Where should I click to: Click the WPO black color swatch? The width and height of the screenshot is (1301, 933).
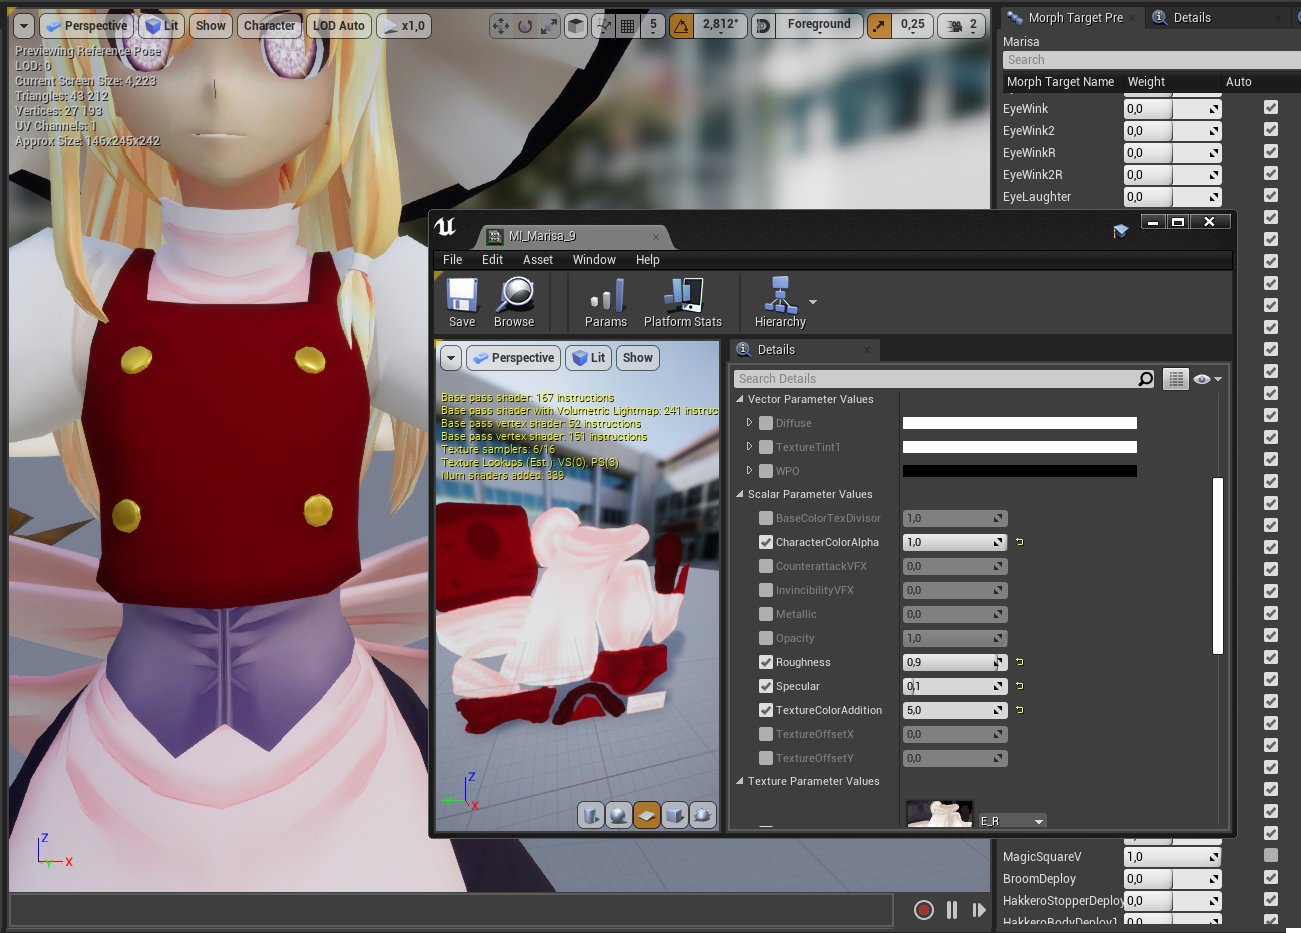(1019, 471)
